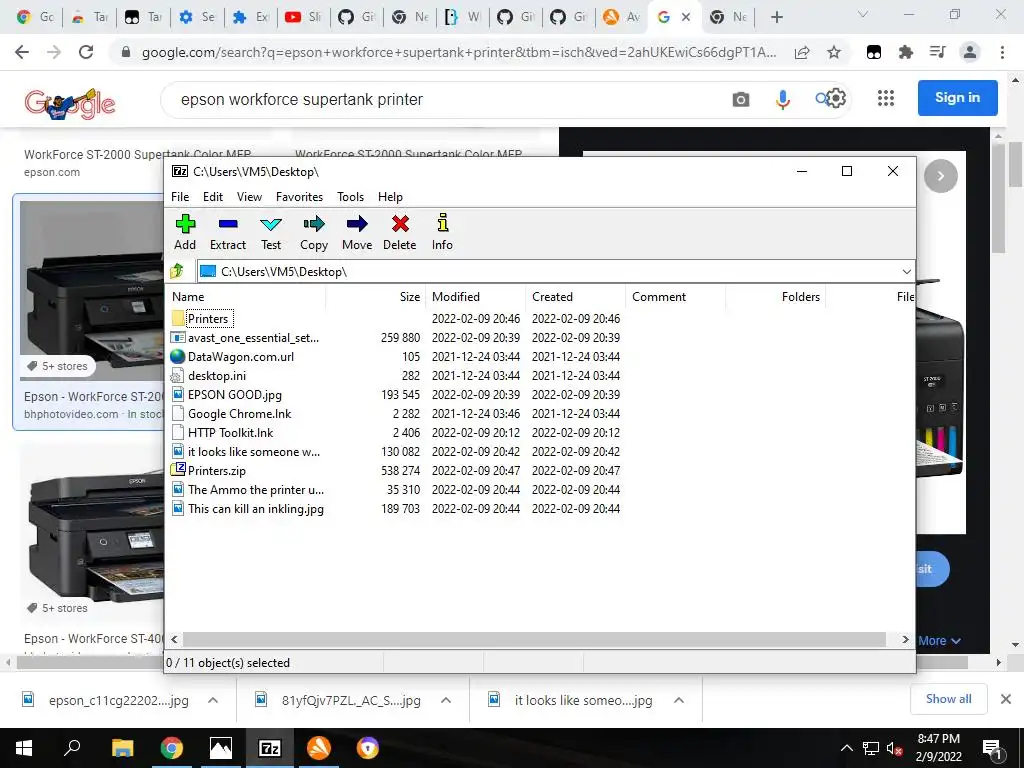The image size is (1024, 768).
Task: Switch to the YouTube browser tab
Action: point(302,17)
